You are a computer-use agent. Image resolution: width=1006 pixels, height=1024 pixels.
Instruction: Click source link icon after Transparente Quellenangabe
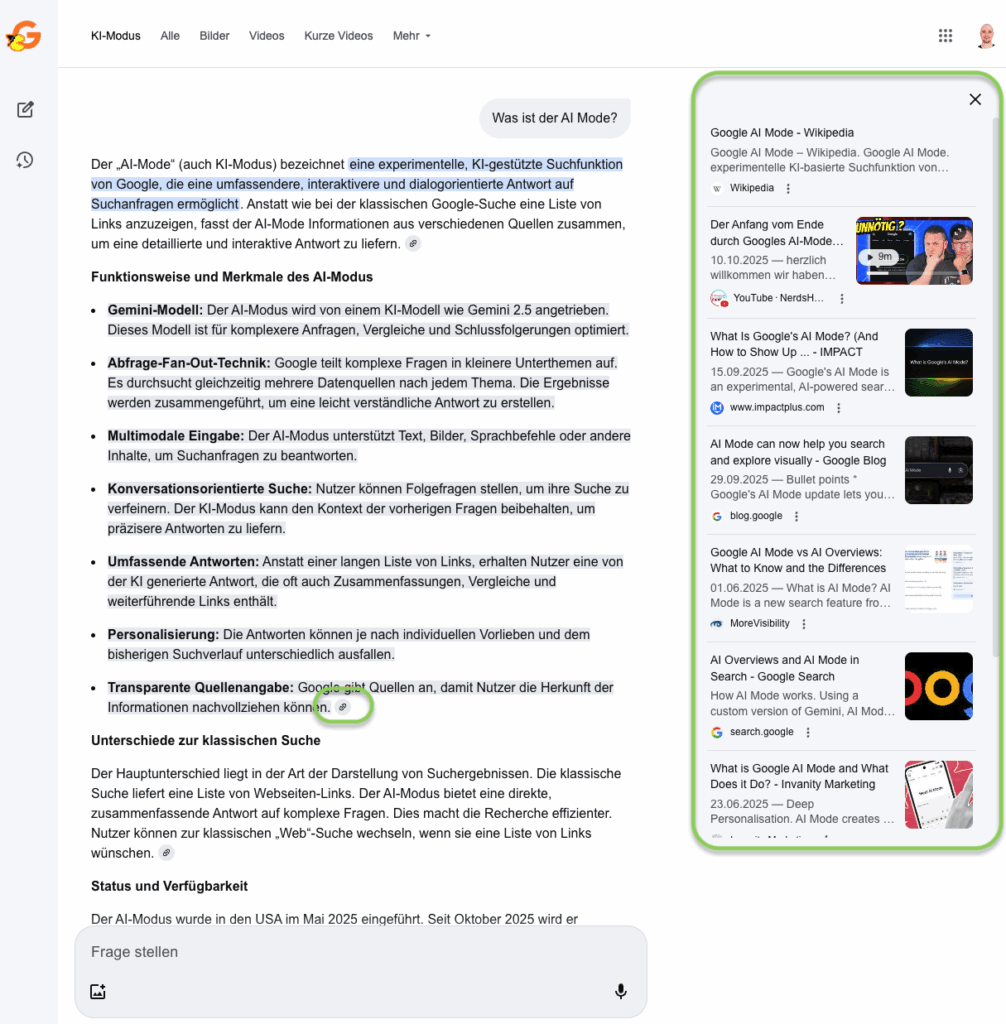point(343,707)
